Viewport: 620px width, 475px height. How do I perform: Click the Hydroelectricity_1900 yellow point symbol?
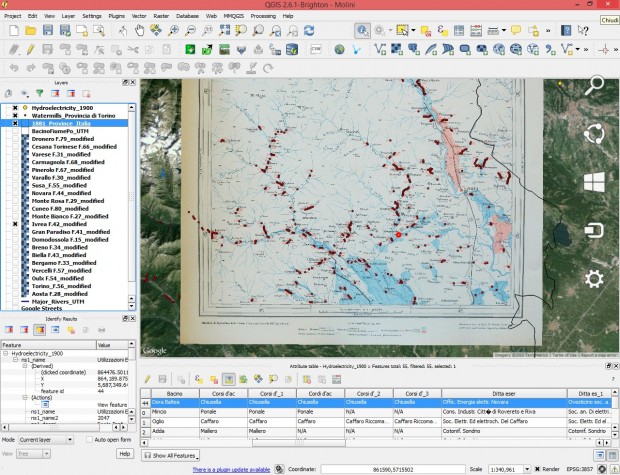(25, 108)
